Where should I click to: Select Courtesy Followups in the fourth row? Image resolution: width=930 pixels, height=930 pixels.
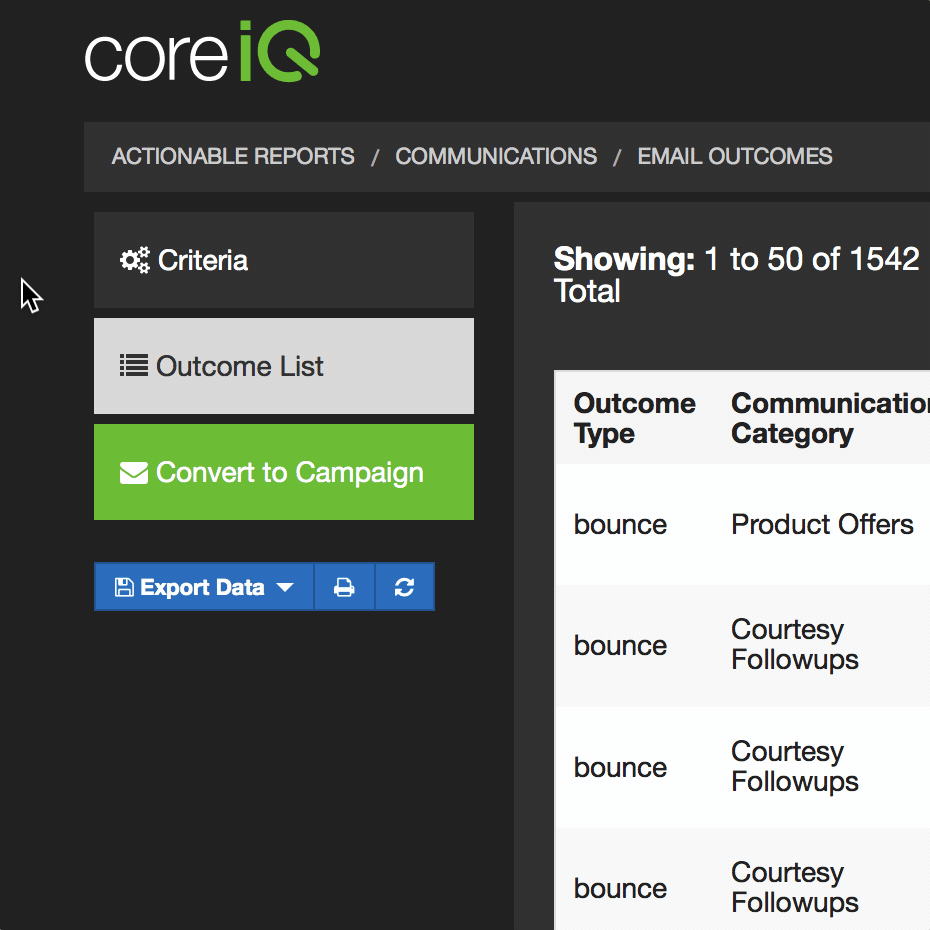coord(794,888)
